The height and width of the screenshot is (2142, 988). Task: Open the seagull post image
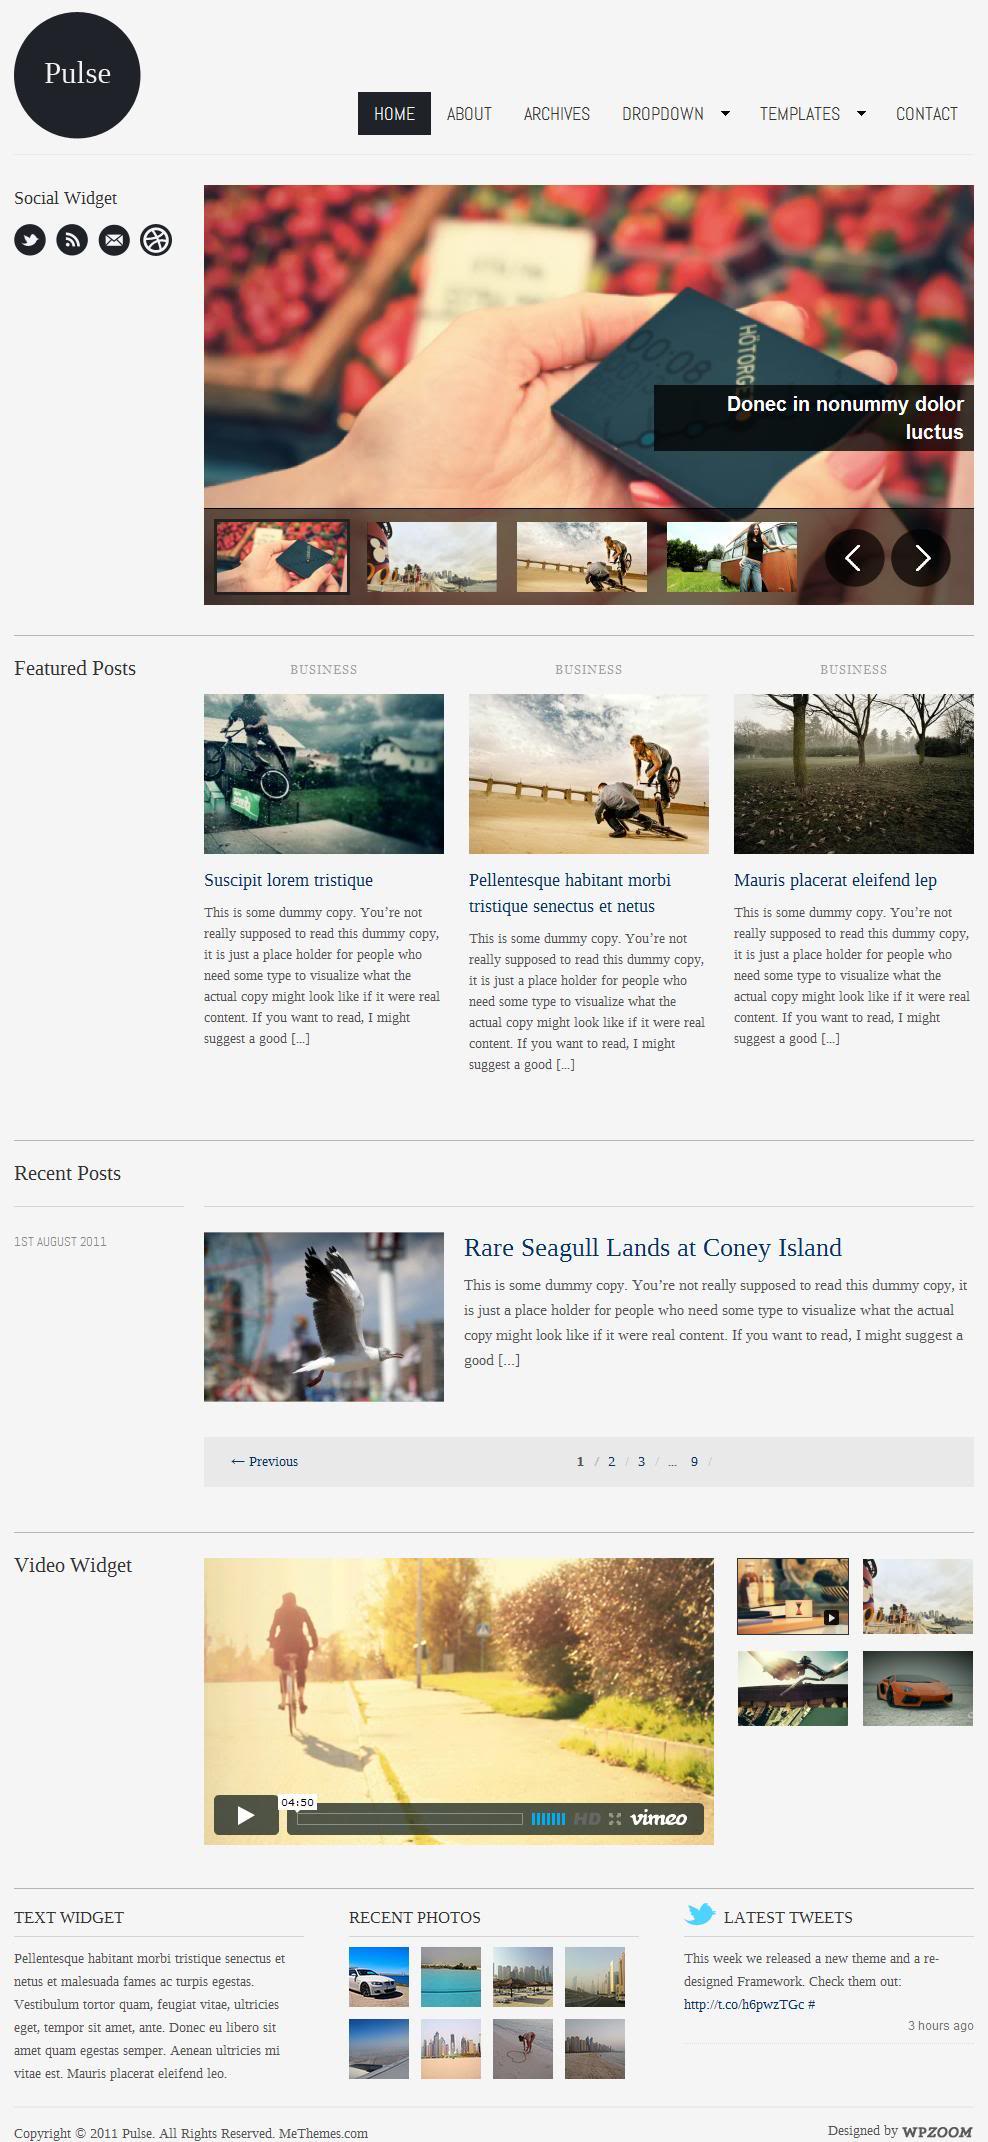324,1317
